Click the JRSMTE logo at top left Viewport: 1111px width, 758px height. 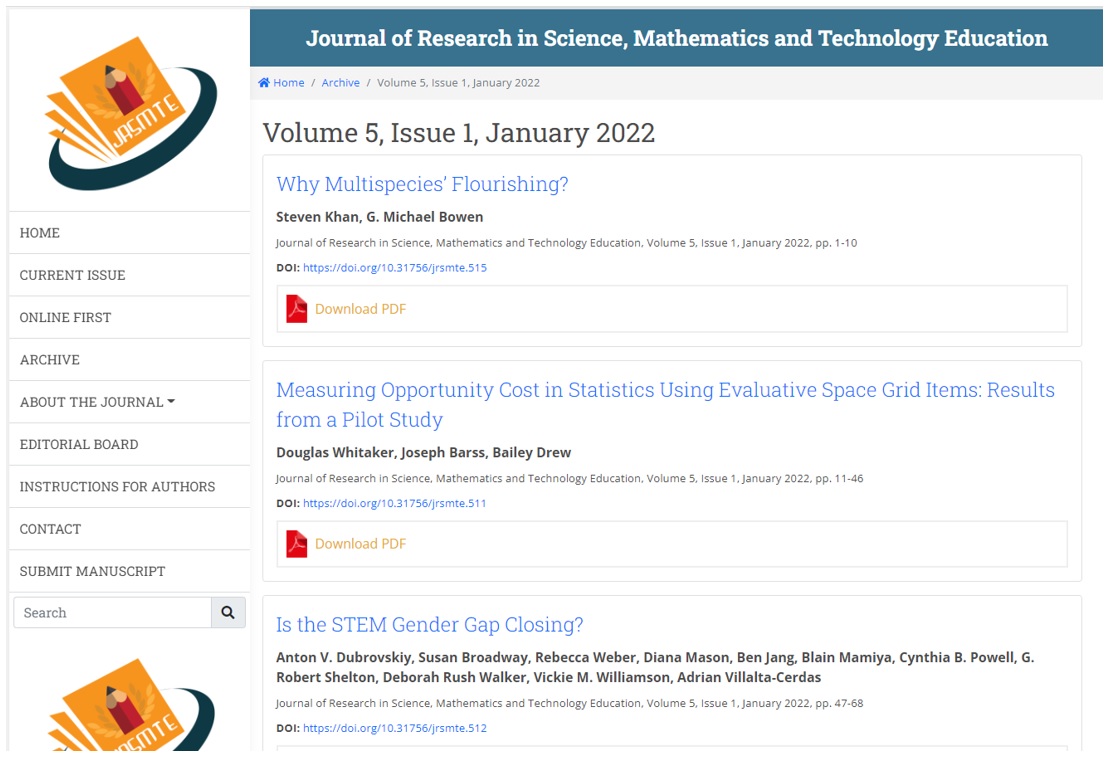[x=131, y=113]
